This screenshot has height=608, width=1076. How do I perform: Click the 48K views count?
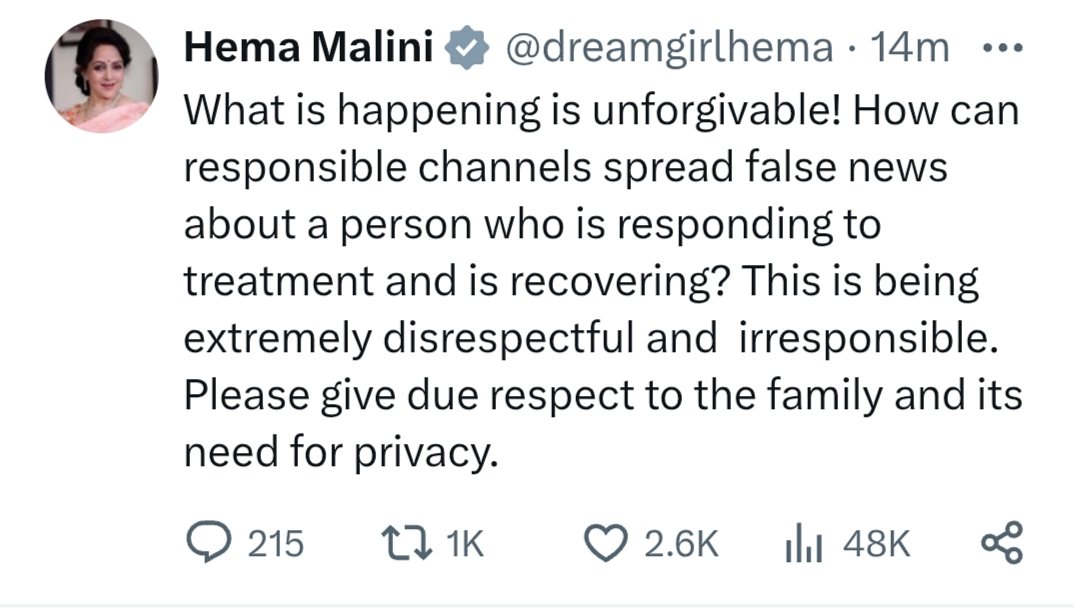(x=878, y=543)
